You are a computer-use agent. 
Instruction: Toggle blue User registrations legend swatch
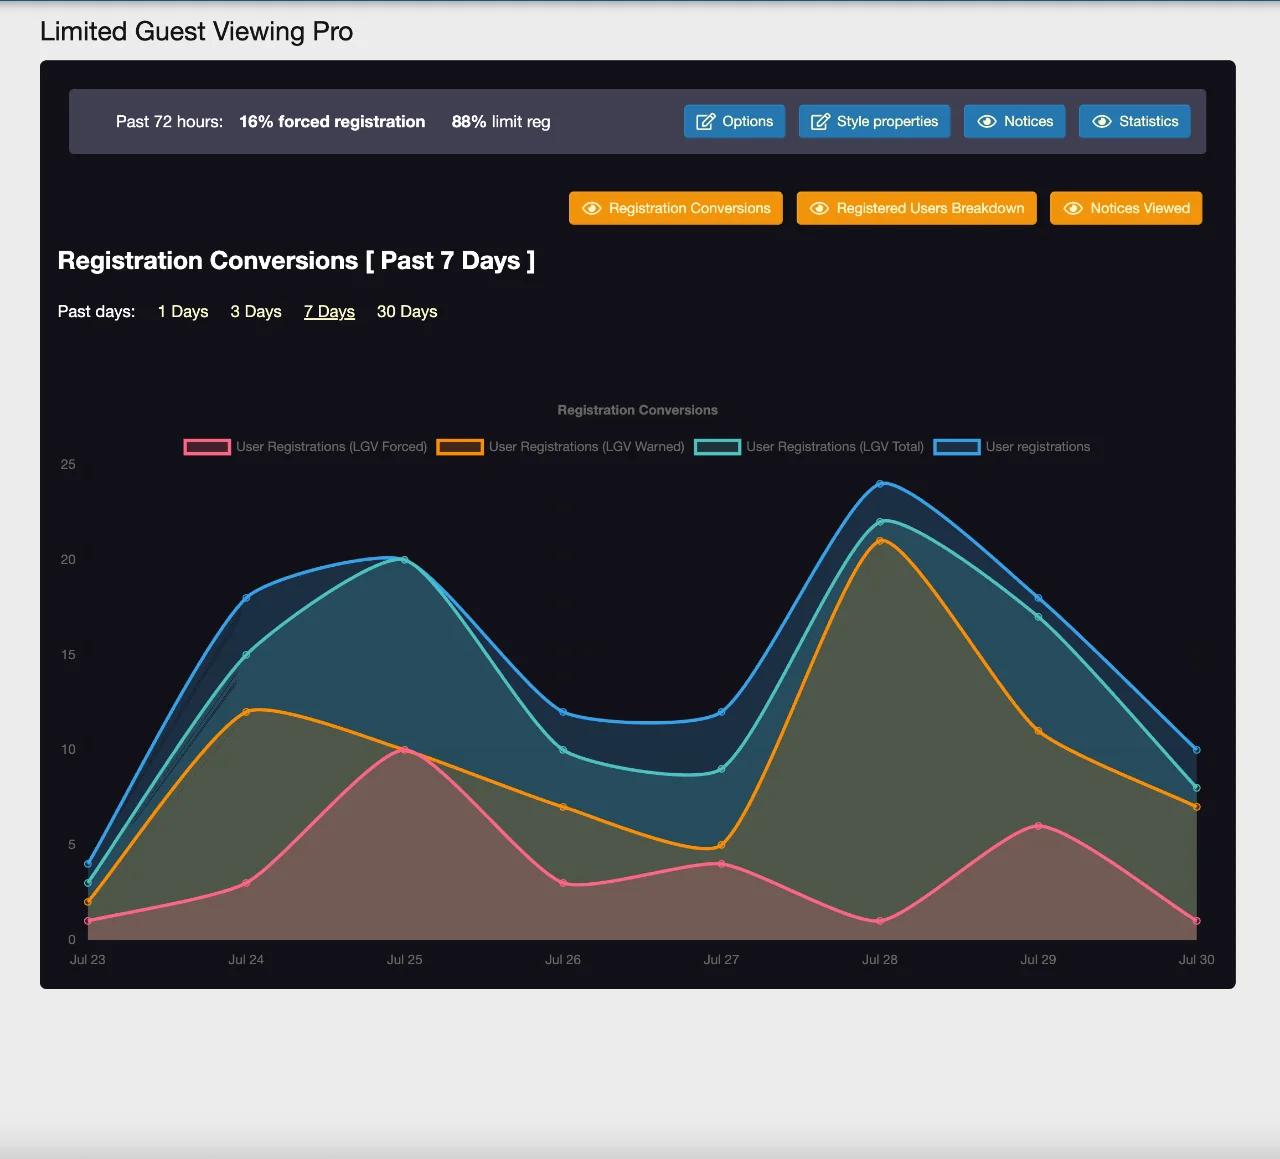point(957,447)
